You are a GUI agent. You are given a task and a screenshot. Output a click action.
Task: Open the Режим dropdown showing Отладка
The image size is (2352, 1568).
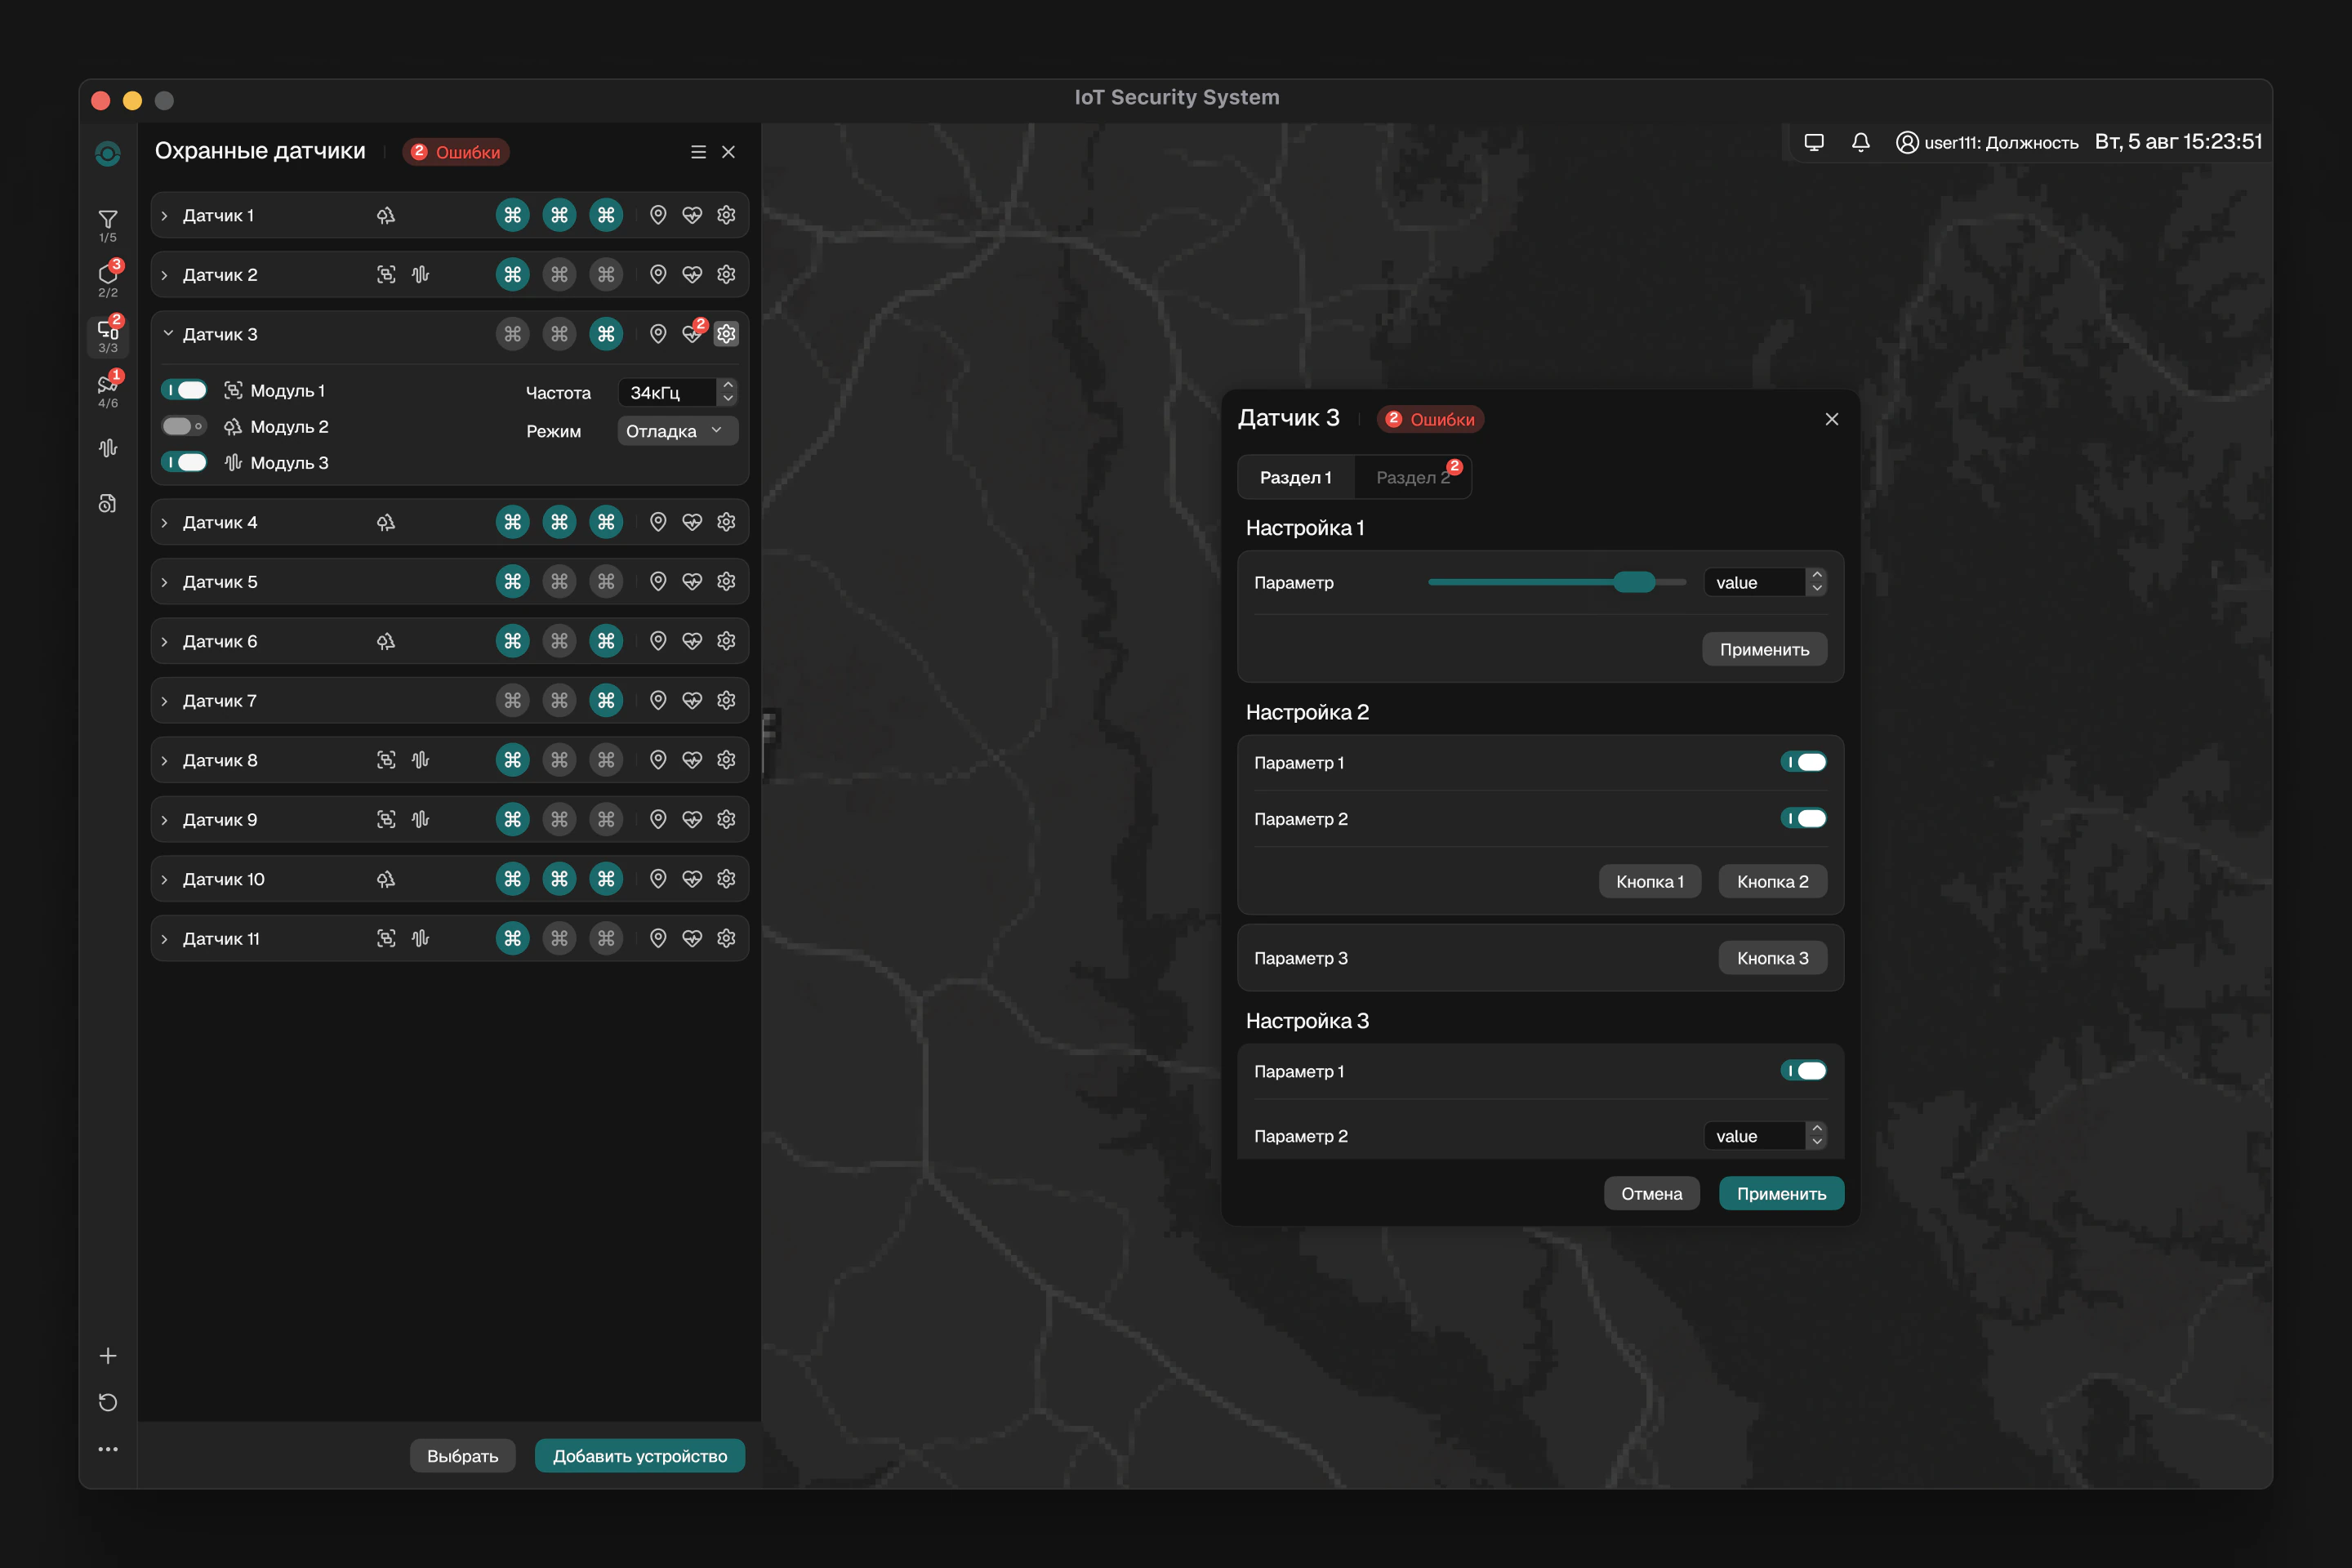point(677,431)
